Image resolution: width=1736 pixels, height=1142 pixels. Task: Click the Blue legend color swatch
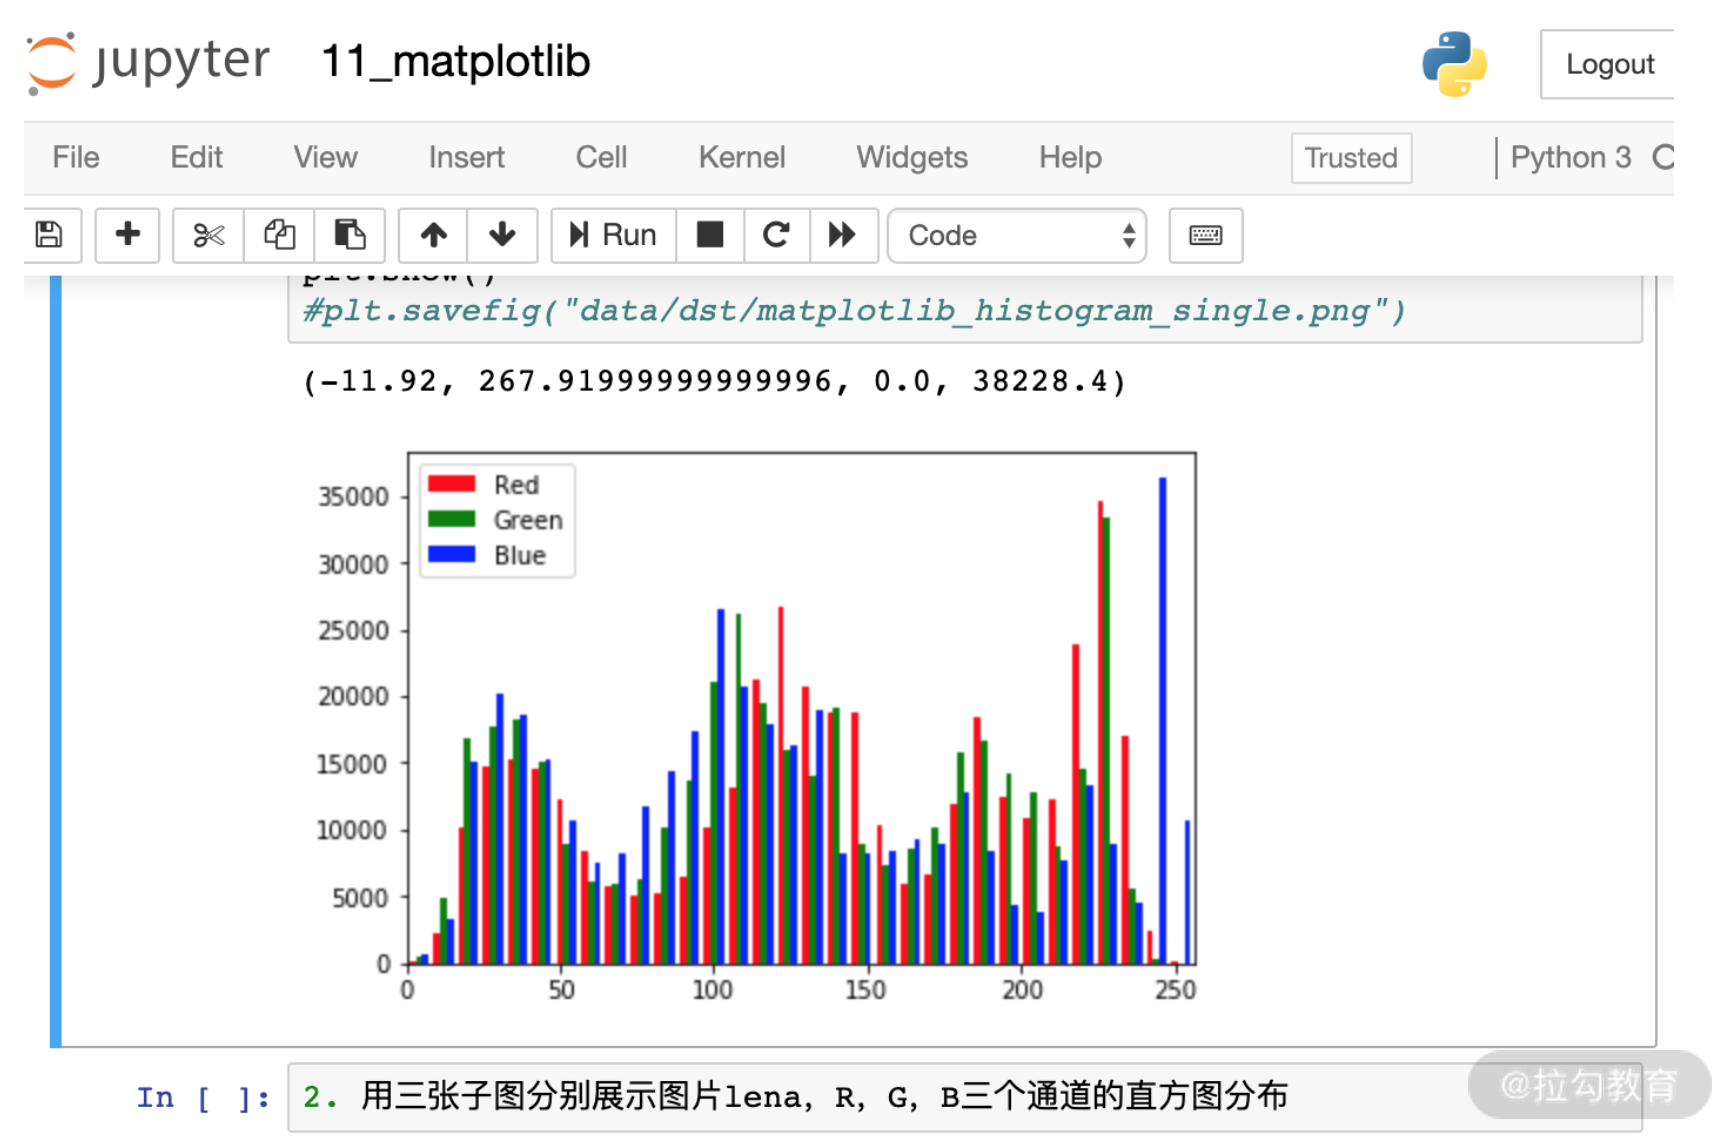[451, 554]
